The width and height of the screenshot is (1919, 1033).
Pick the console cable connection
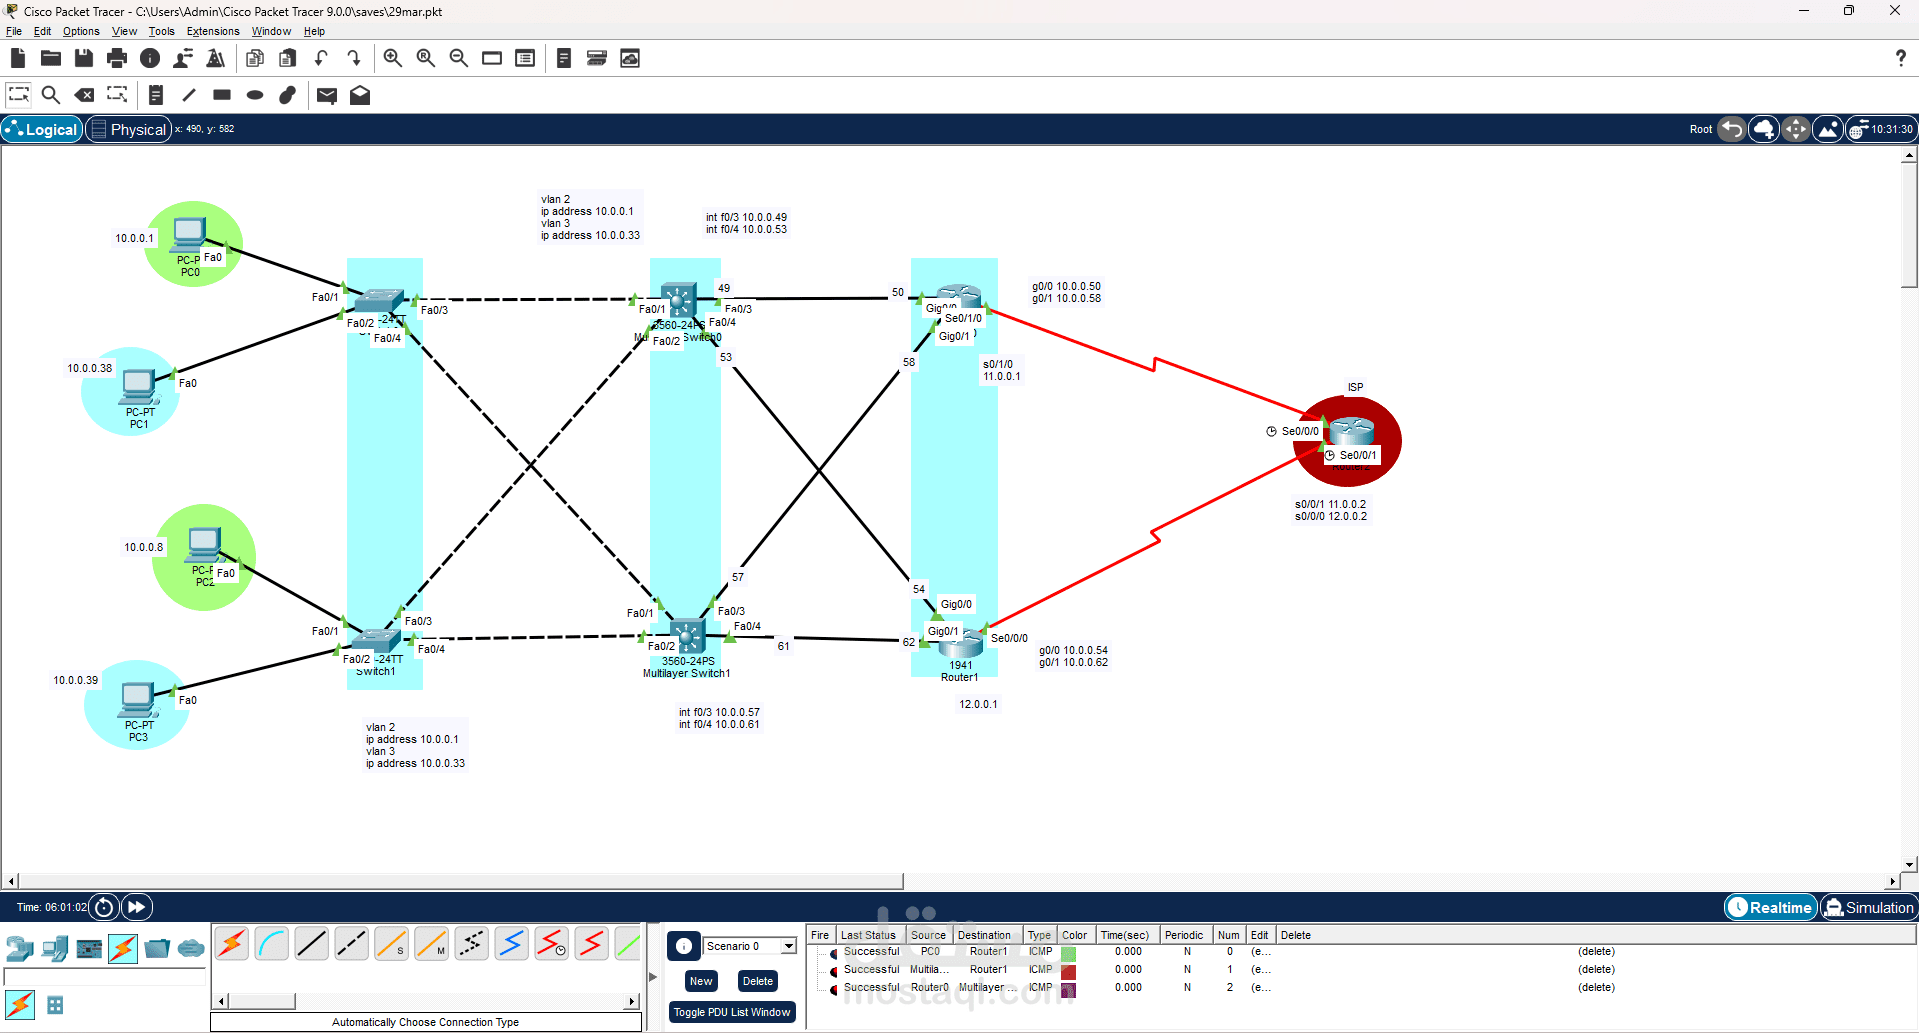click(272, 944)
